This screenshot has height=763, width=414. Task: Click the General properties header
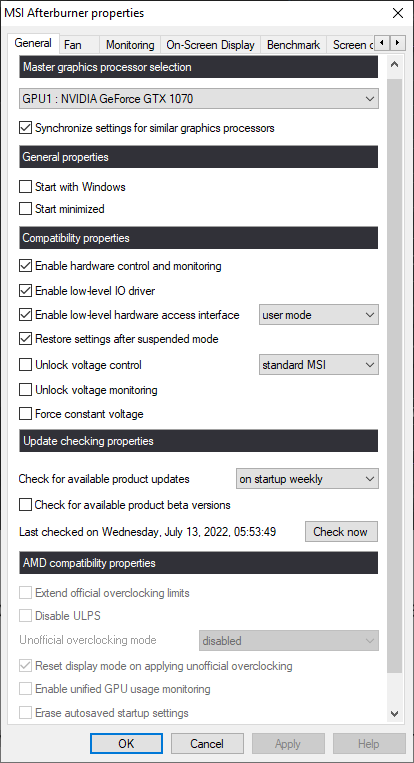pyautogui.click(x=199, y=157)
